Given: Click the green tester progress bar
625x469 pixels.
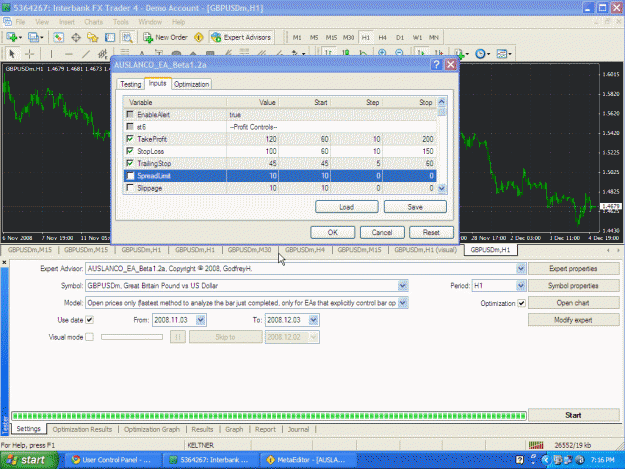Looking at the screenshot, I should click(x=269, y=416).
